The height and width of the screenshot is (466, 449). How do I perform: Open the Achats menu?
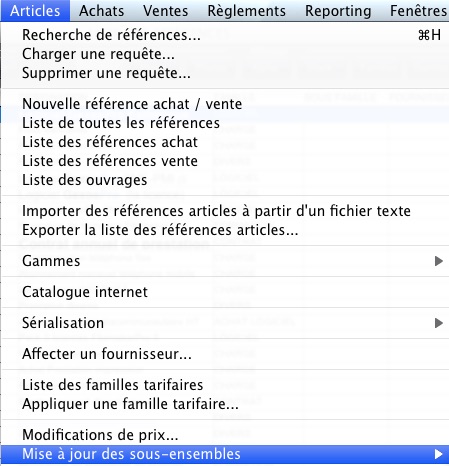(x=101, y=11)
